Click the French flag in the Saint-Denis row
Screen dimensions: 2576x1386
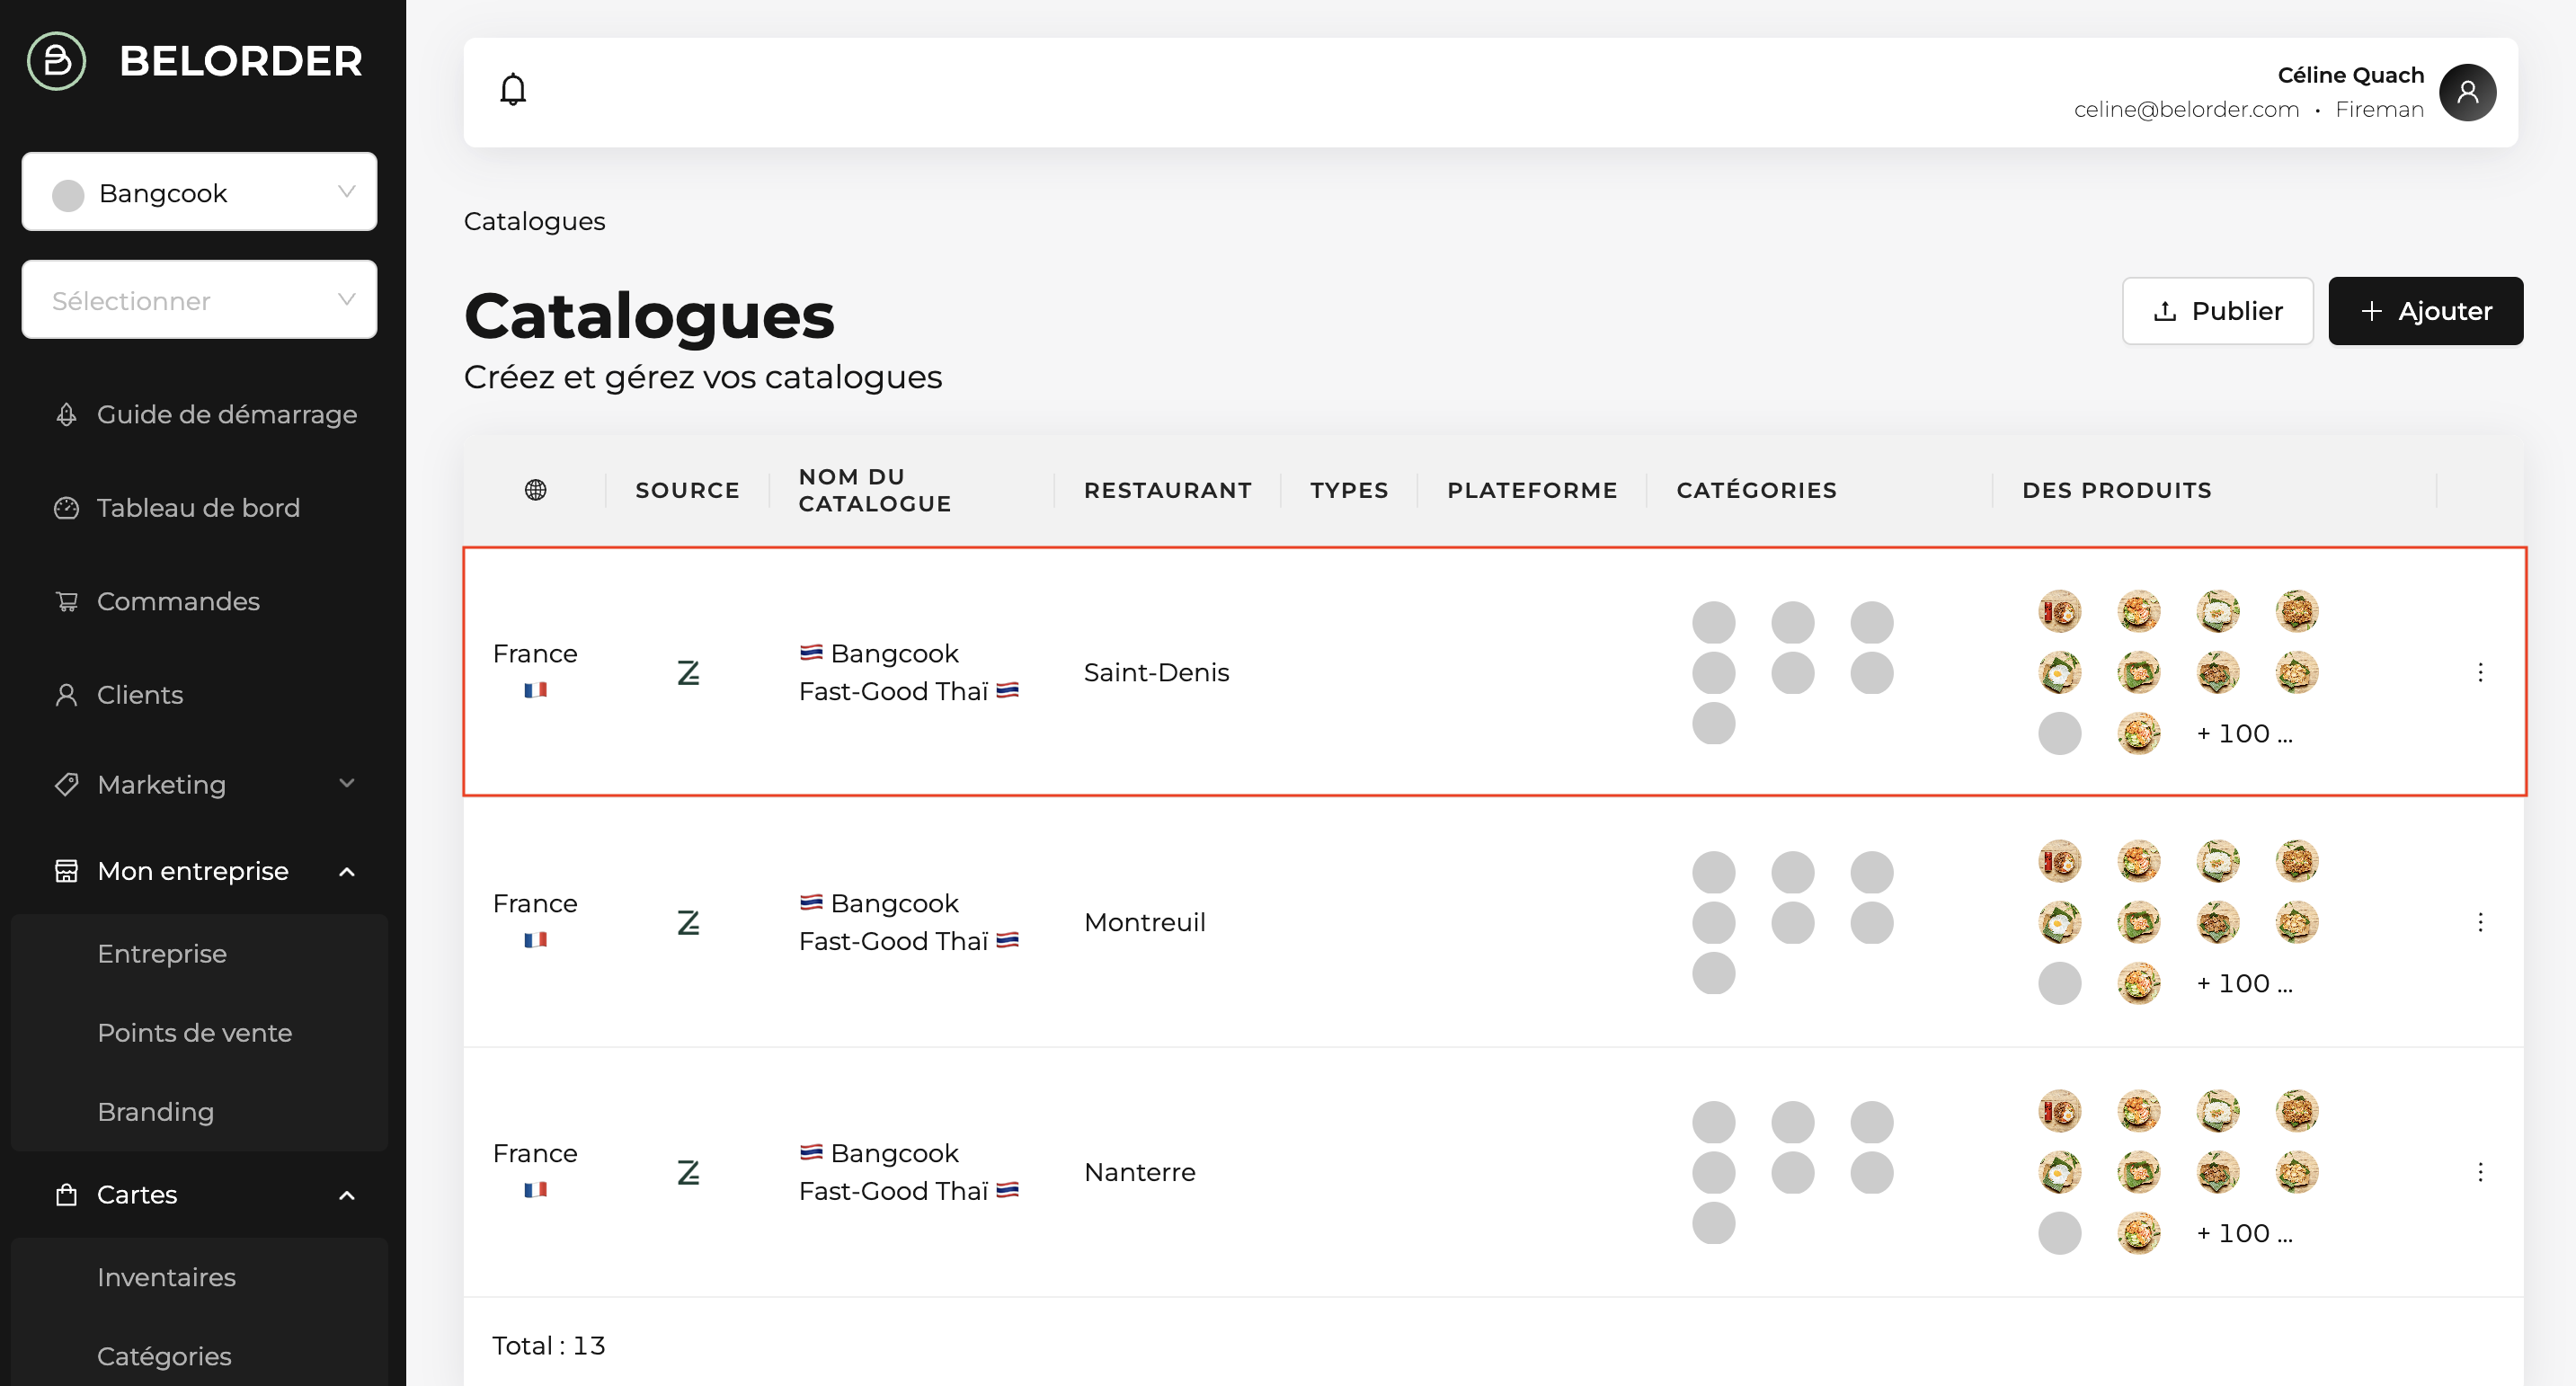[535, 690]
